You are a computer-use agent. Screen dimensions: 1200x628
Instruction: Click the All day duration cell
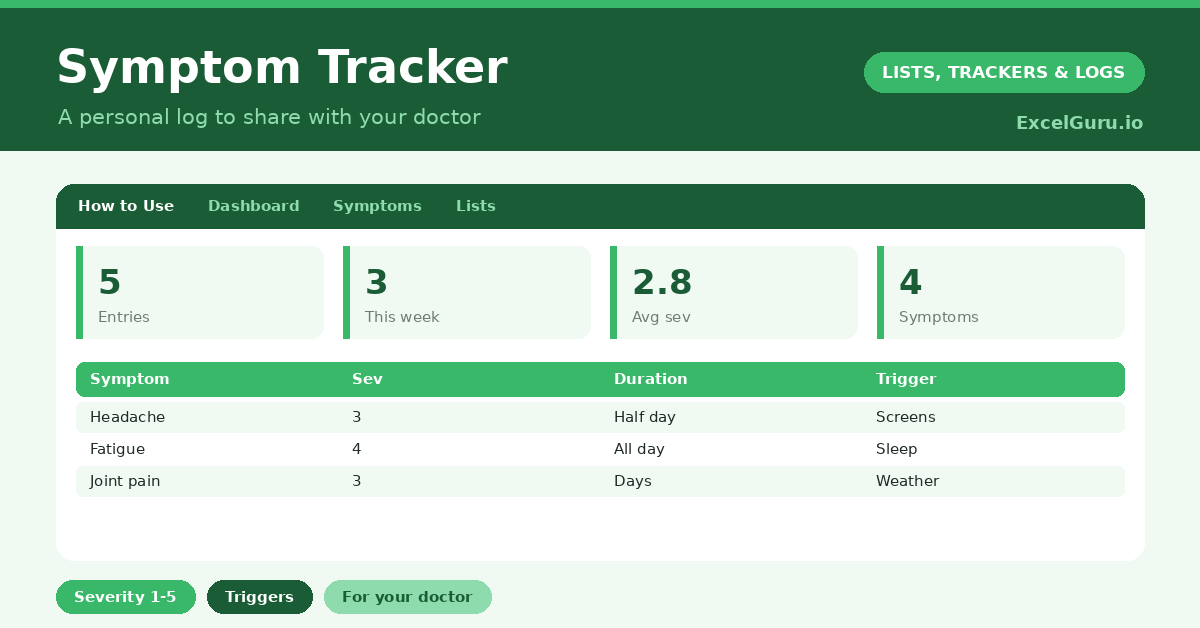tap(639, 449)
